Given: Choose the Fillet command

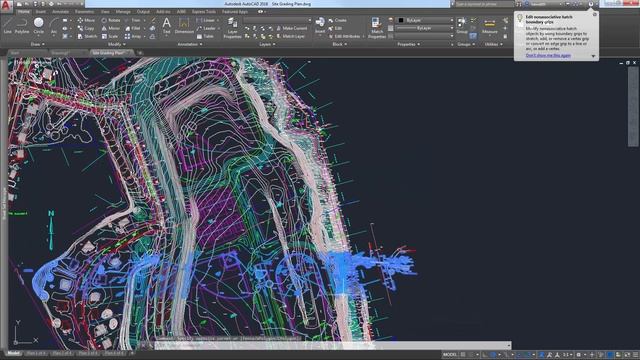Looking at the screenshot, I should (133, 28).
